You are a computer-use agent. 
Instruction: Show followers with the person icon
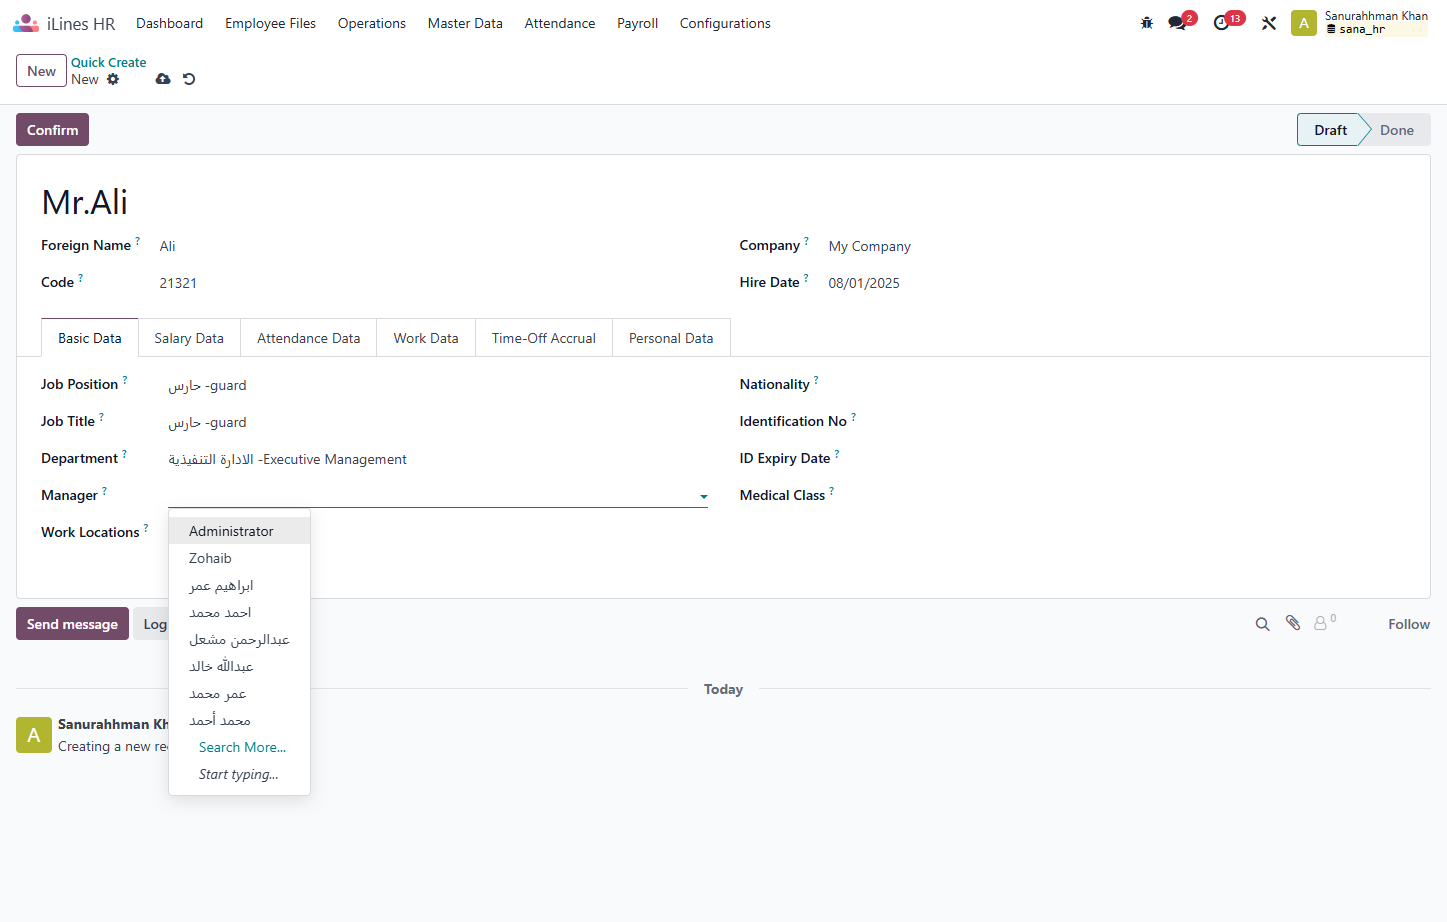(1322, 623)
